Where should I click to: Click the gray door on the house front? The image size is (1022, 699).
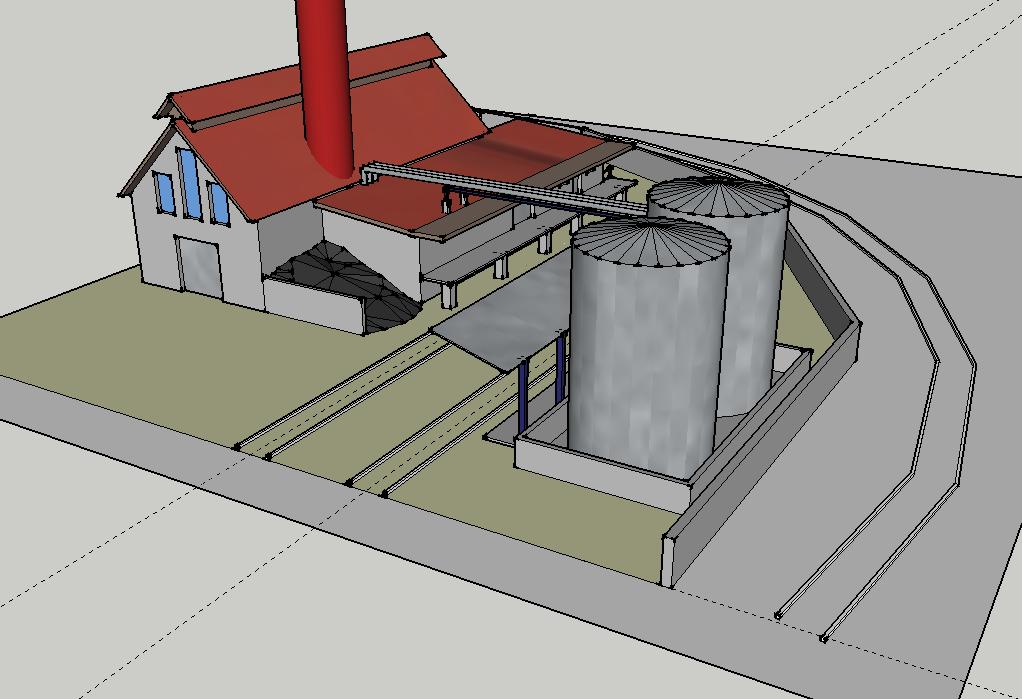199,266
